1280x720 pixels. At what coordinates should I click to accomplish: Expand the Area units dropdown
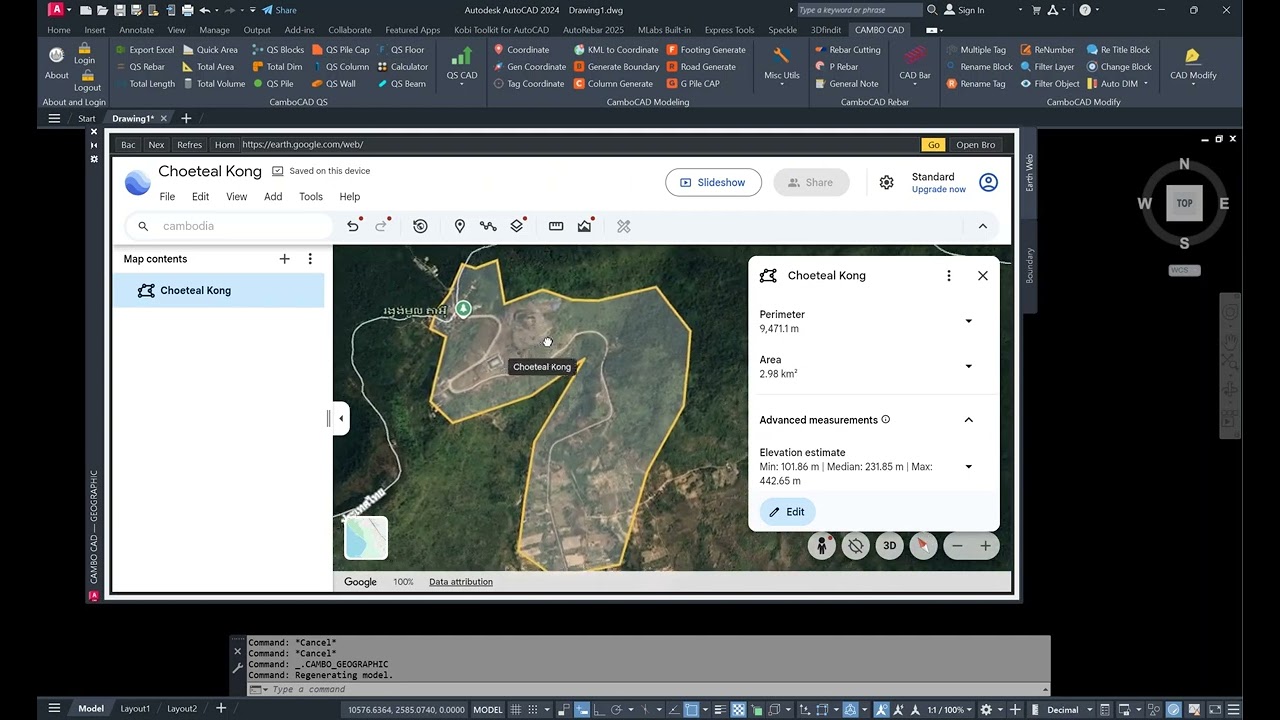click(968, 366)
